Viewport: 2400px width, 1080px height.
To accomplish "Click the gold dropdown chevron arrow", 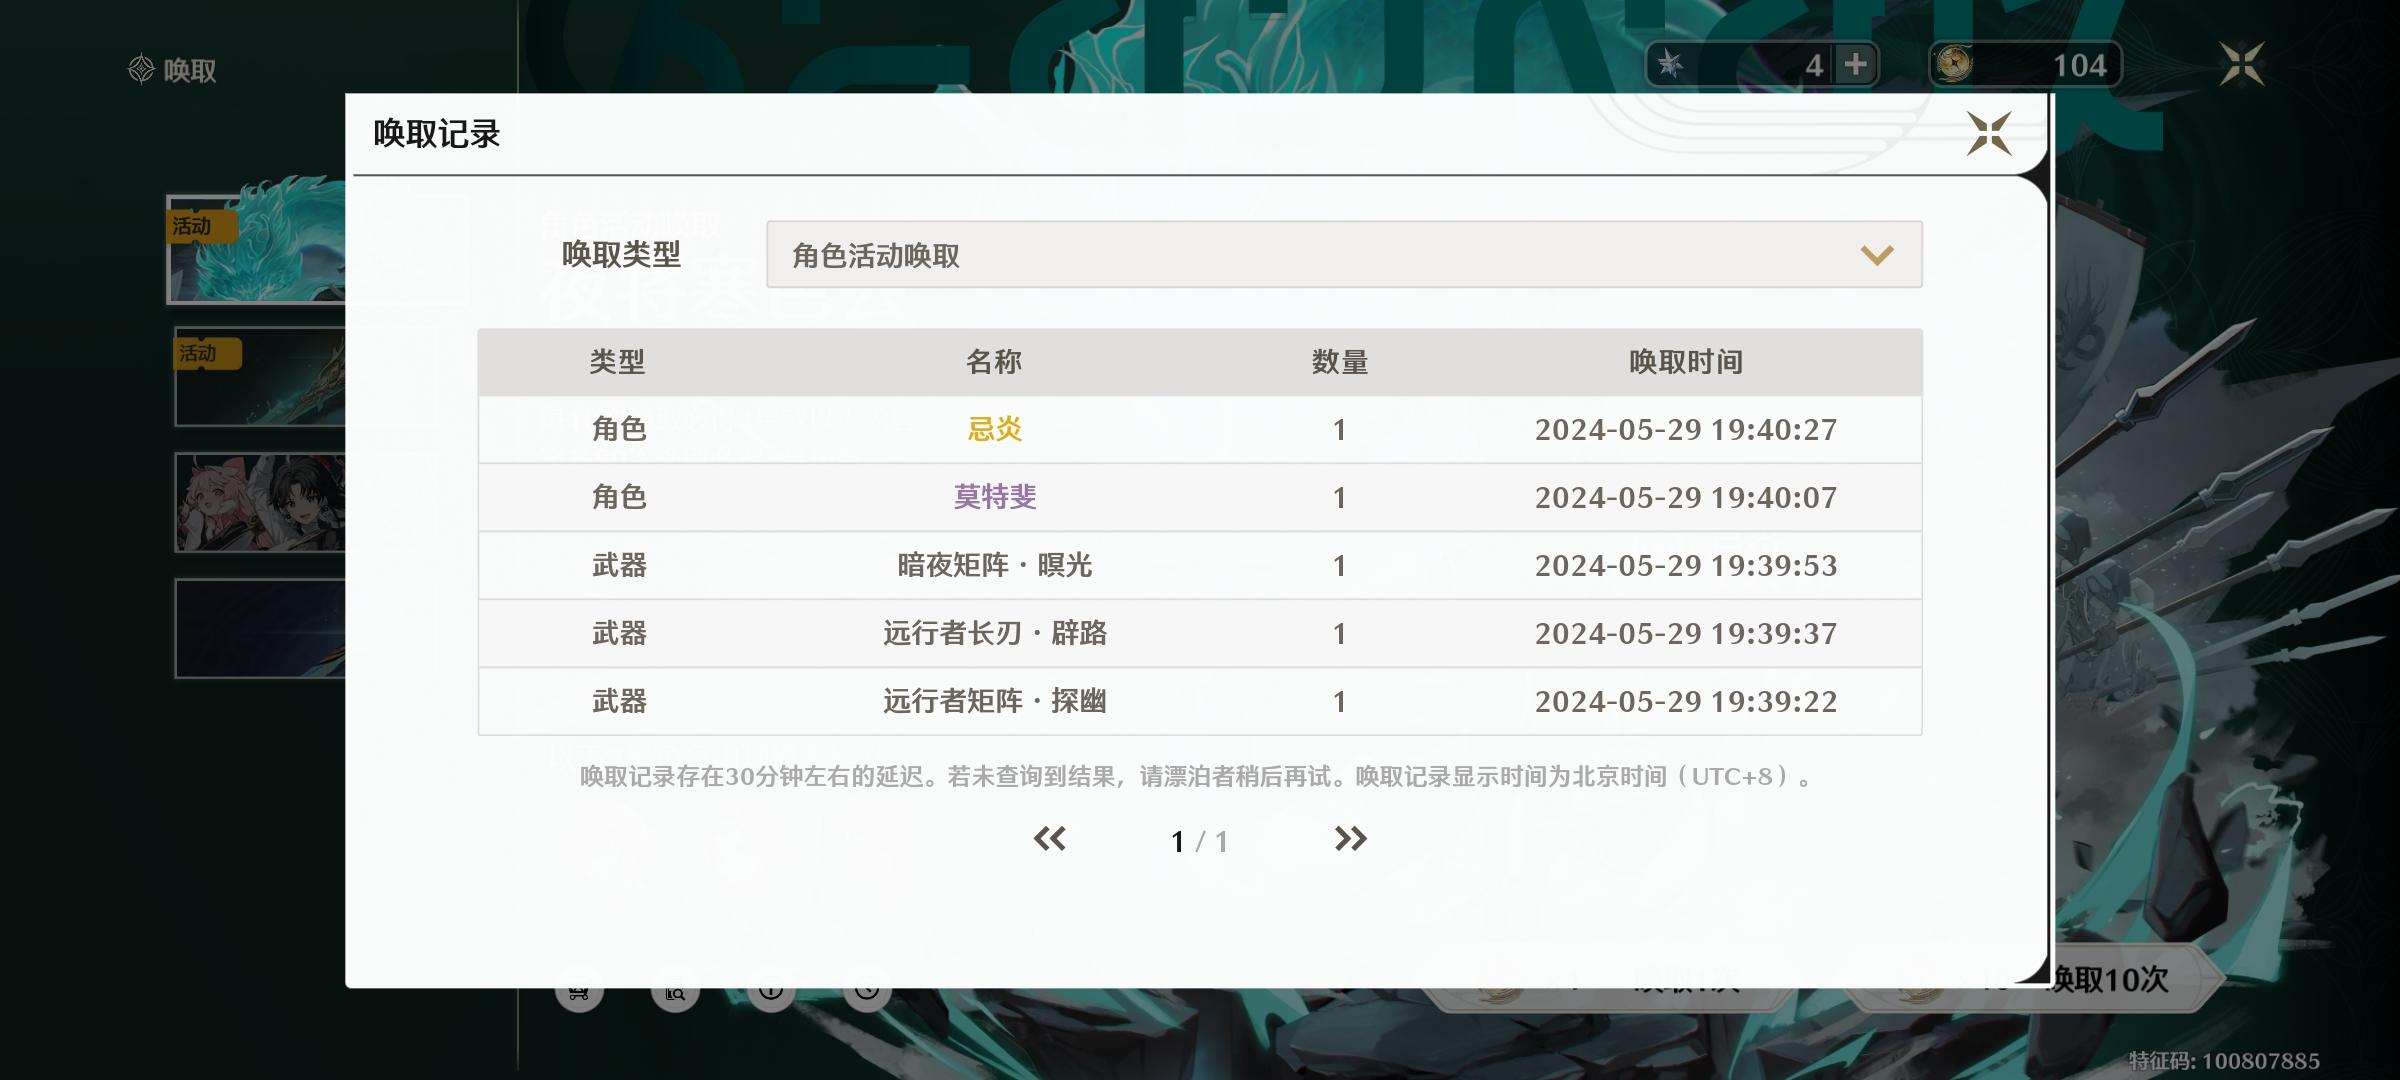I will tap(1876, 256).
